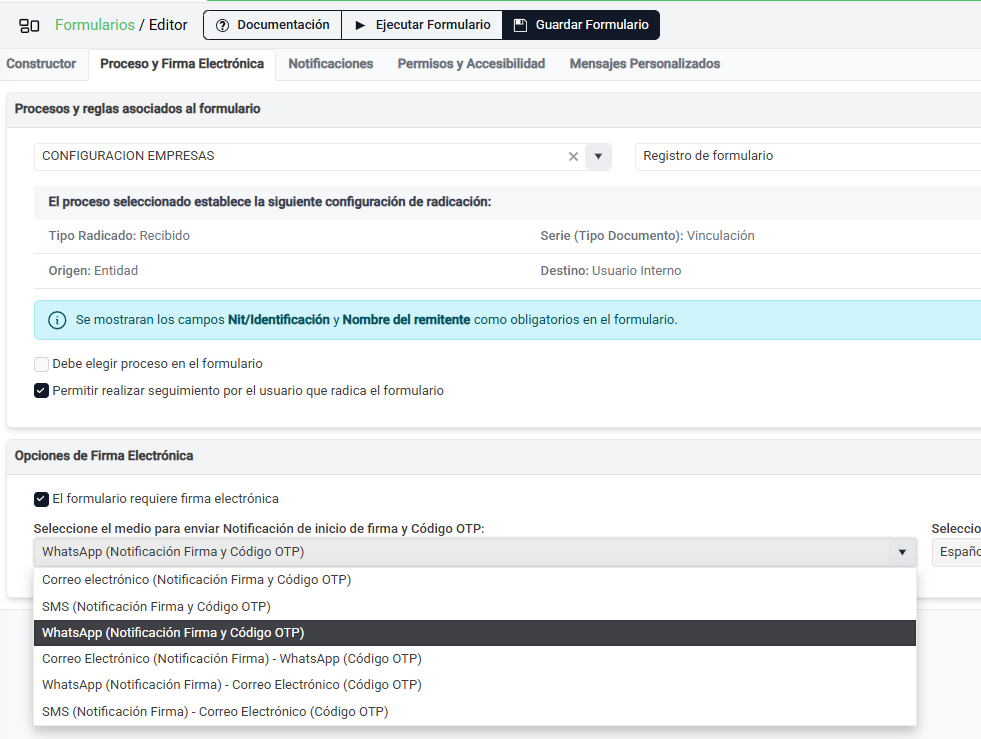Screen dimensions: 981x739
Task: Clear the CONFIGURACION EMPRESAS selection with X
Action: pos(573,156)
